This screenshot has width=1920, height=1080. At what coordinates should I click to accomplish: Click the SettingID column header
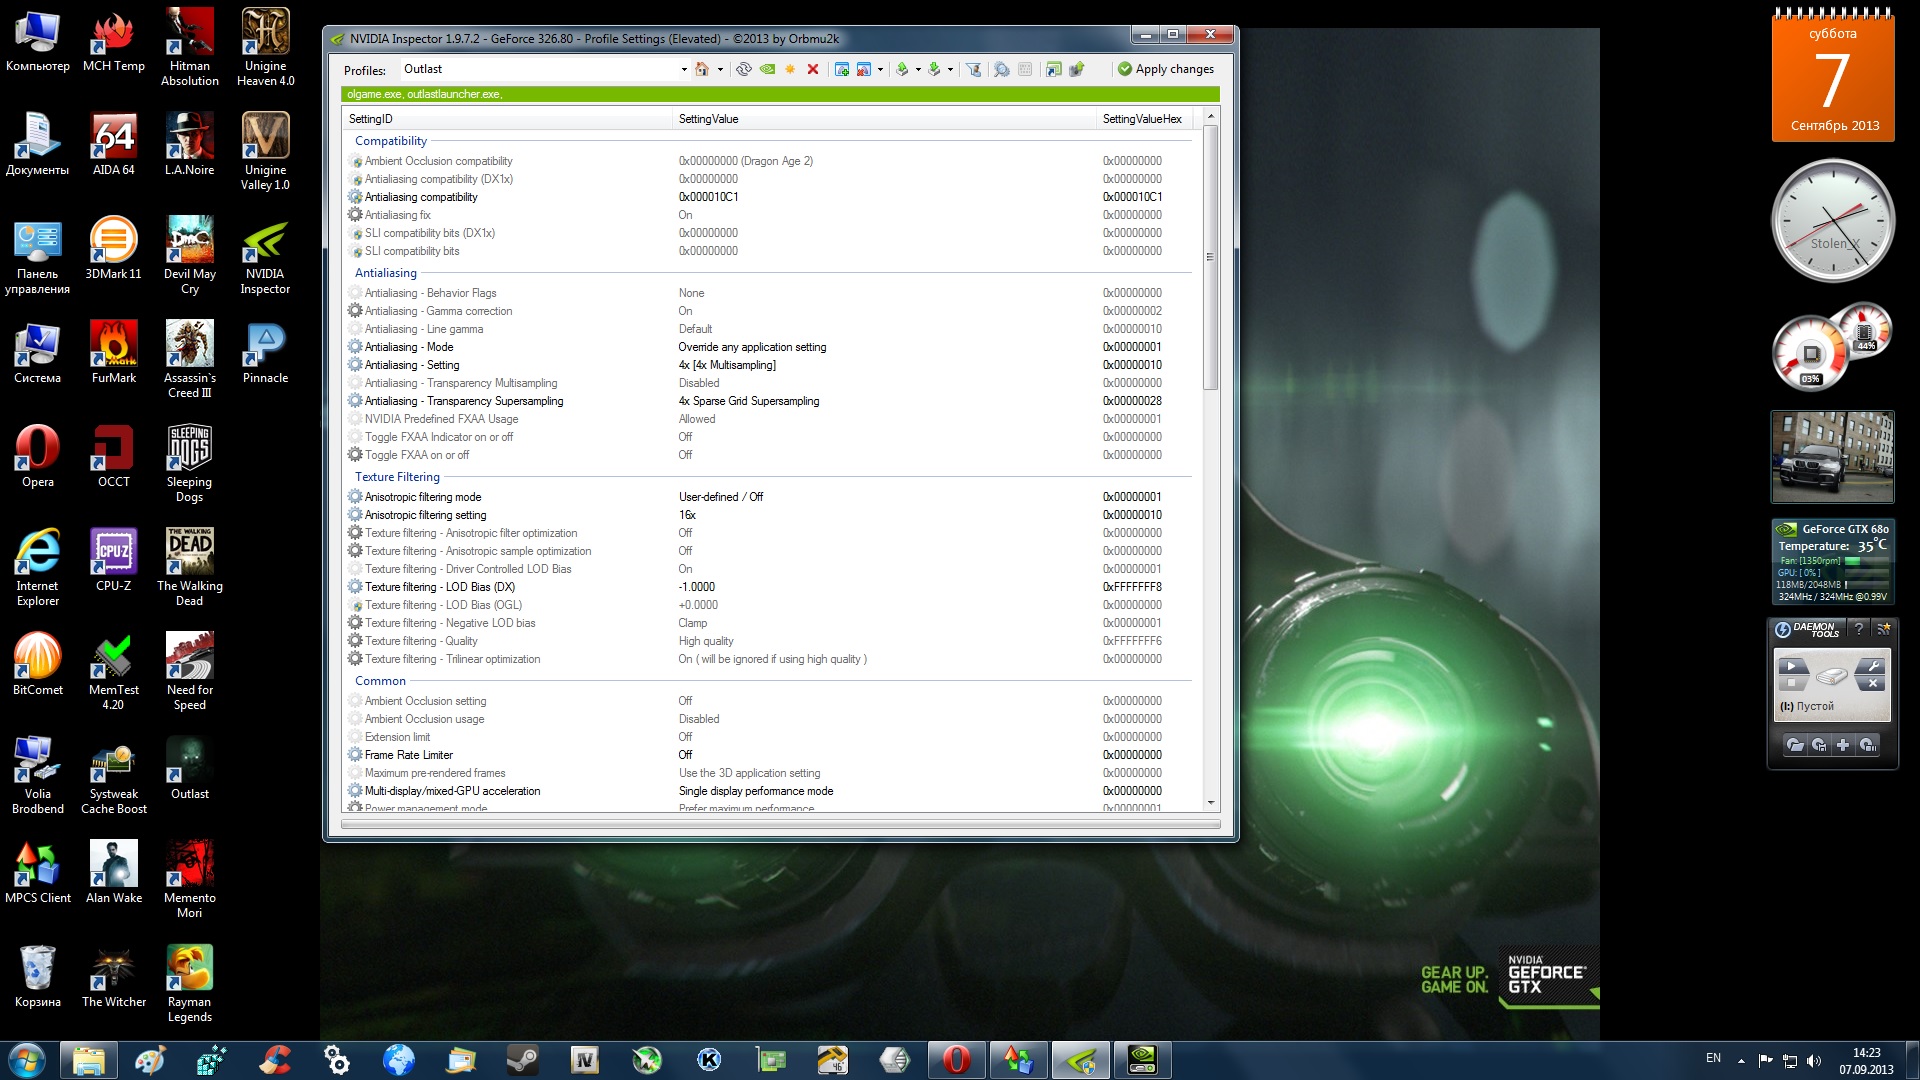[x=371, y=119]
